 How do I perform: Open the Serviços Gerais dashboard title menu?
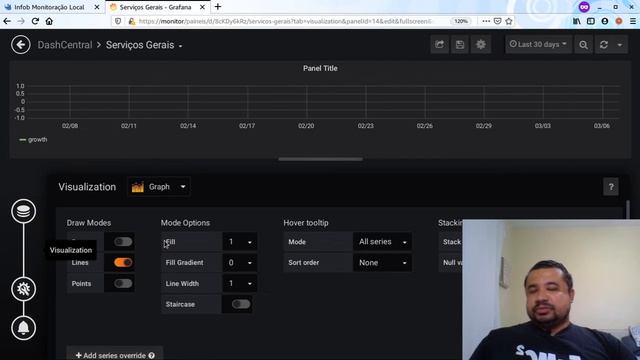coord(144,45)
